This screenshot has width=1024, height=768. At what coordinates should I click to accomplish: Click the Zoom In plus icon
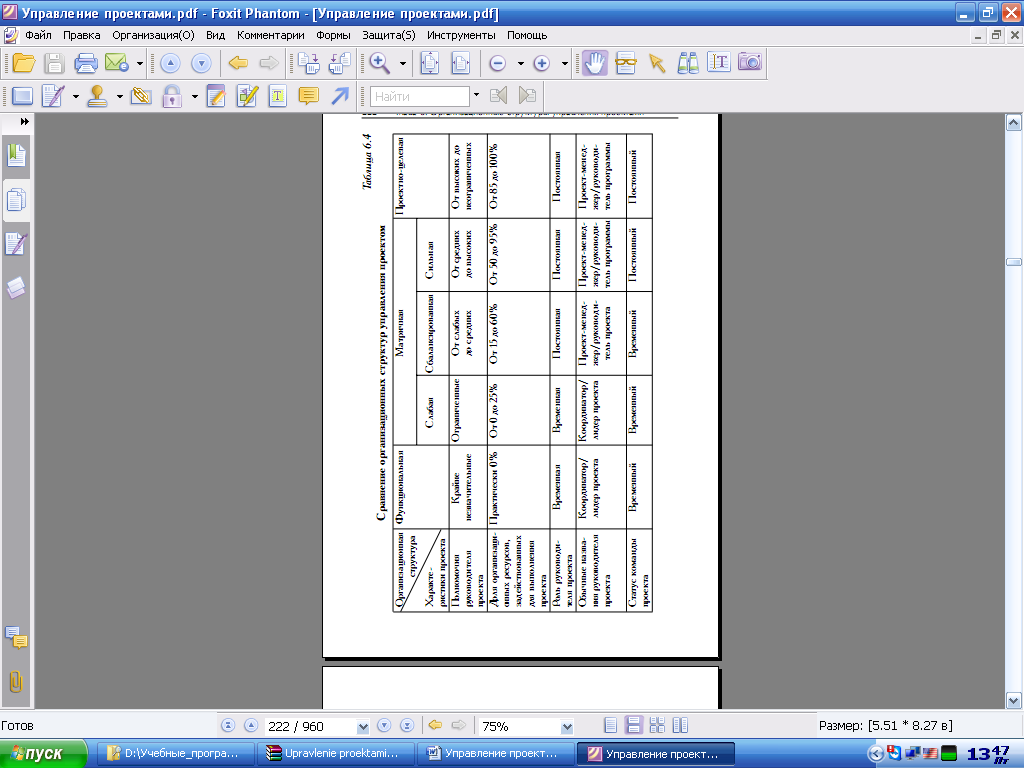click(x=541, y=63)
